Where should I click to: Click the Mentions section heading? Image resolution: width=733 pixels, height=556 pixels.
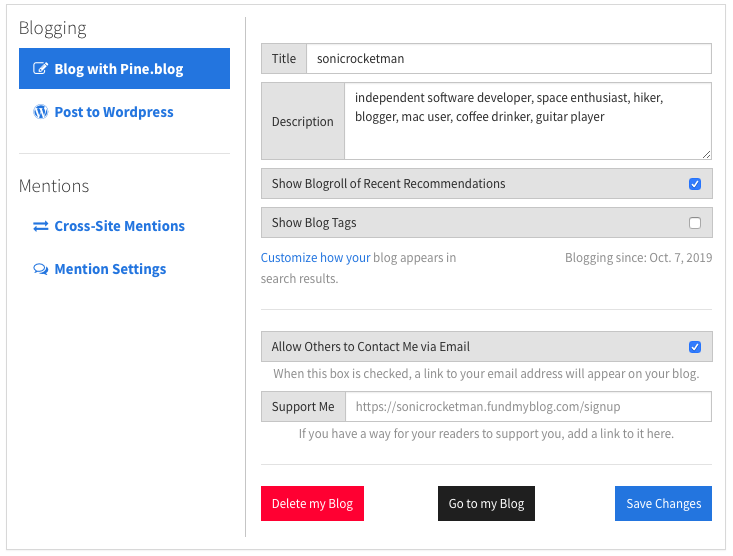click(54, 186)
